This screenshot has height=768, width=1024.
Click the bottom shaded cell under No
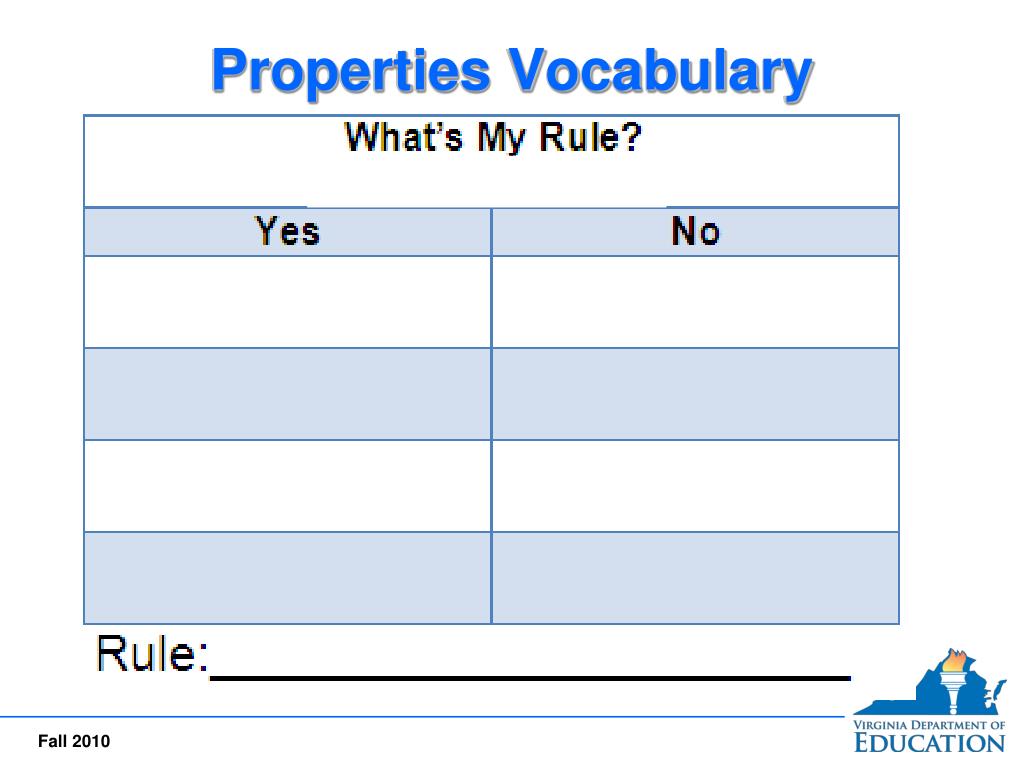click(x=696, y=578)
